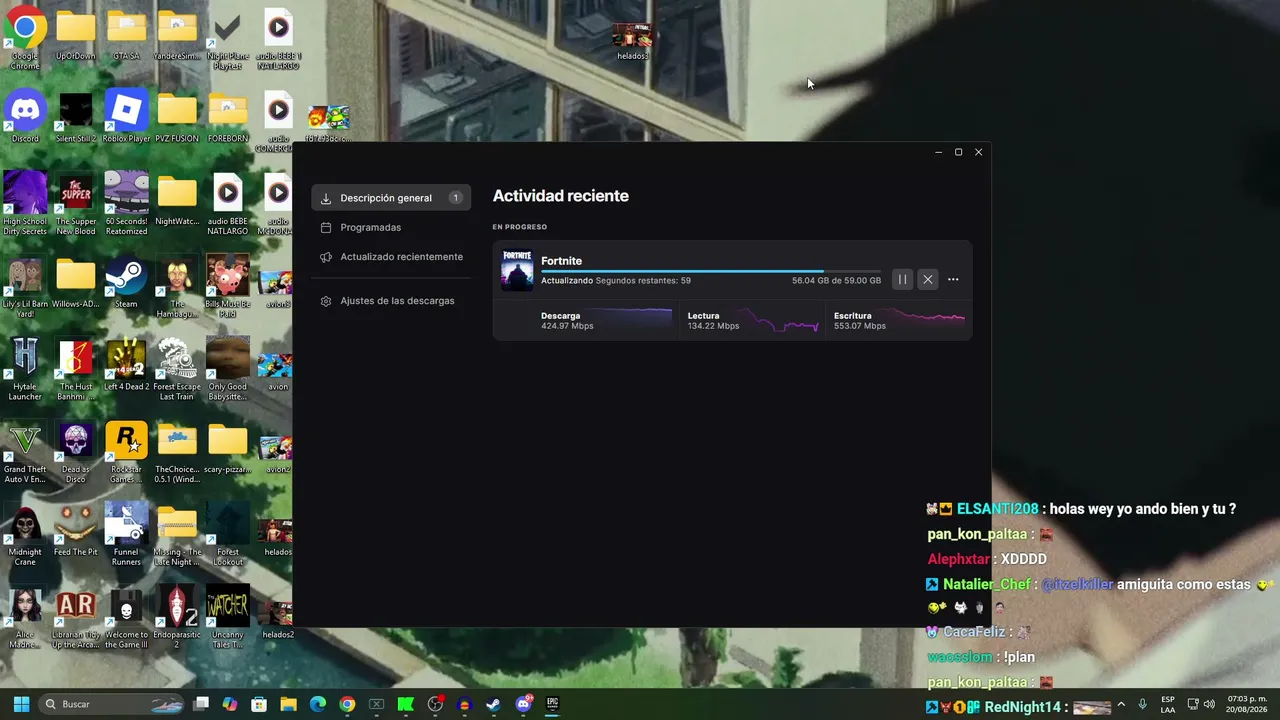Cancel the Fortnite download
The width and height of the screenshot is (1280, 720).
(x=928, y=280)
